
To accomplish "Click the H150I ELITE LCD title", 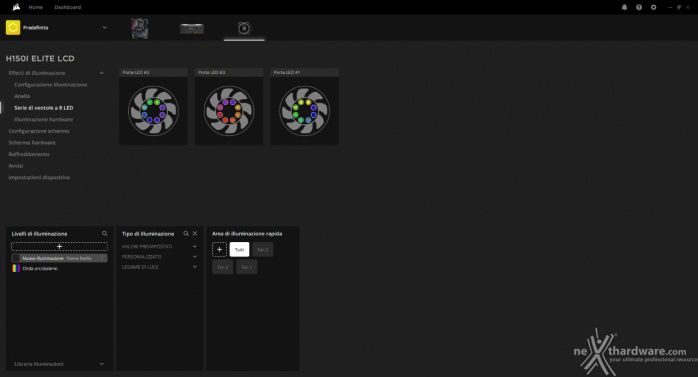I will click(x=40, y=58).
